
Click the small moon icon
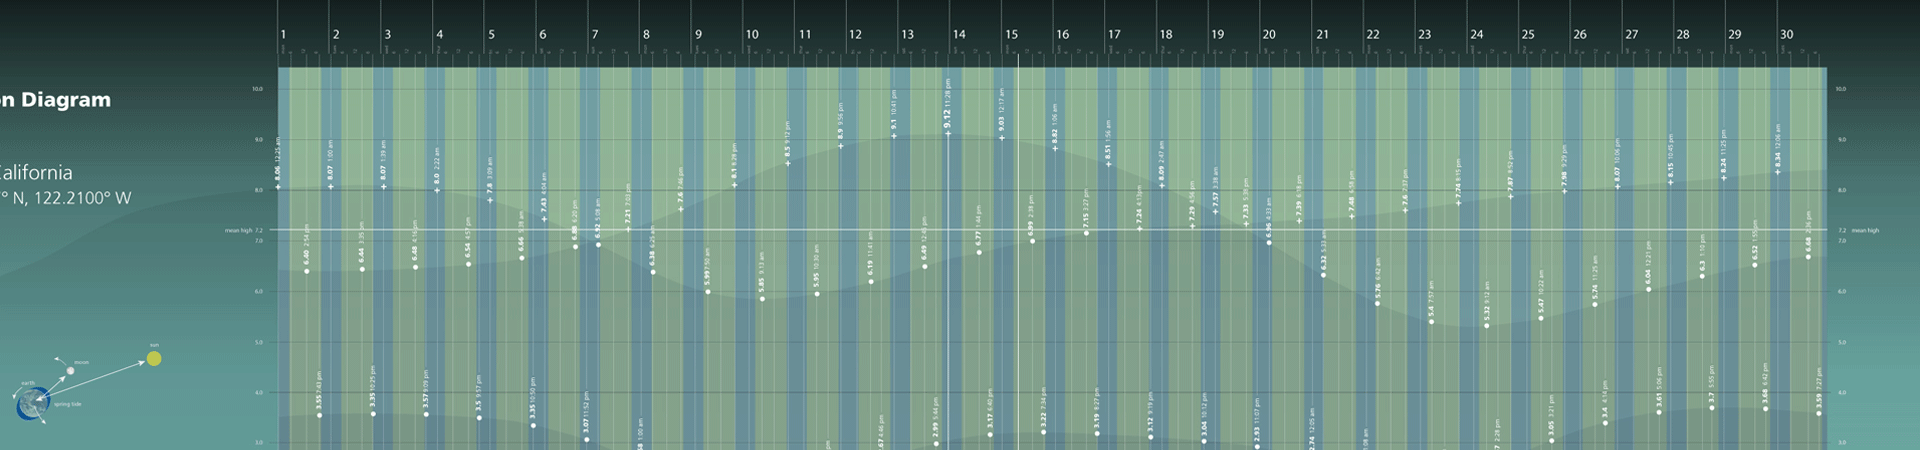(x=70, y=371)
